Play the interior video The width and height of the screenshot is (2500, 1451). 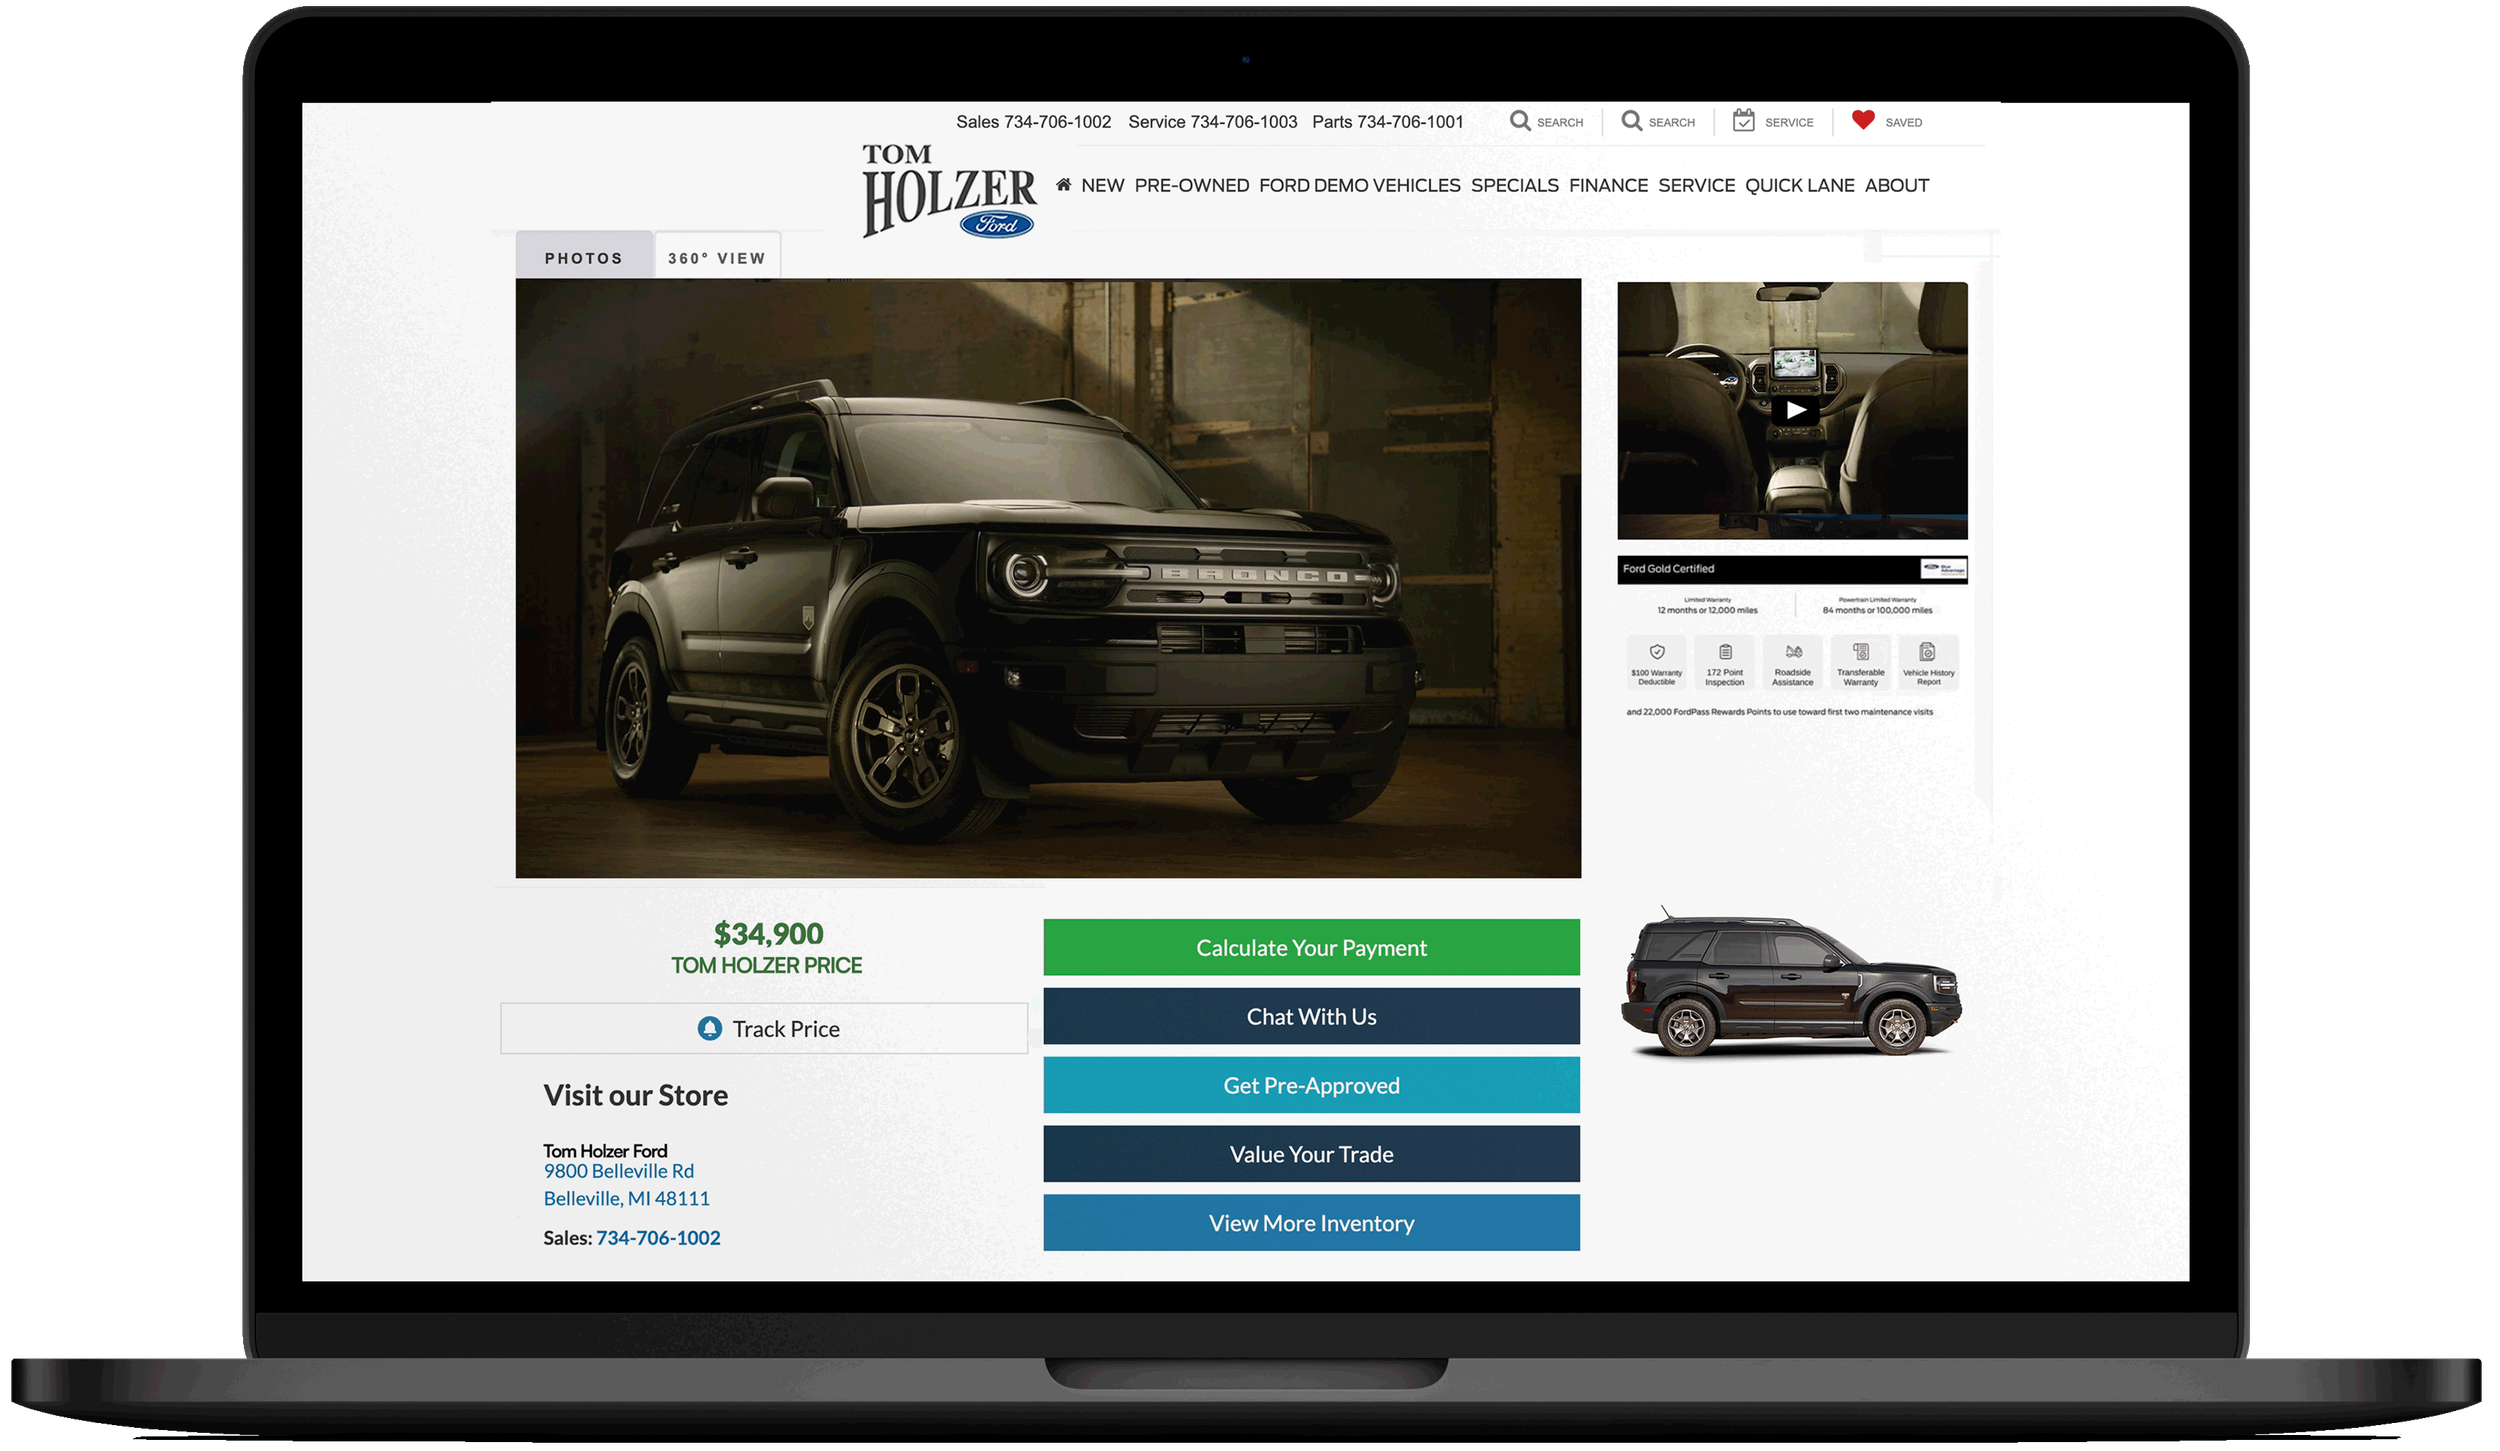coord(1795,410)
